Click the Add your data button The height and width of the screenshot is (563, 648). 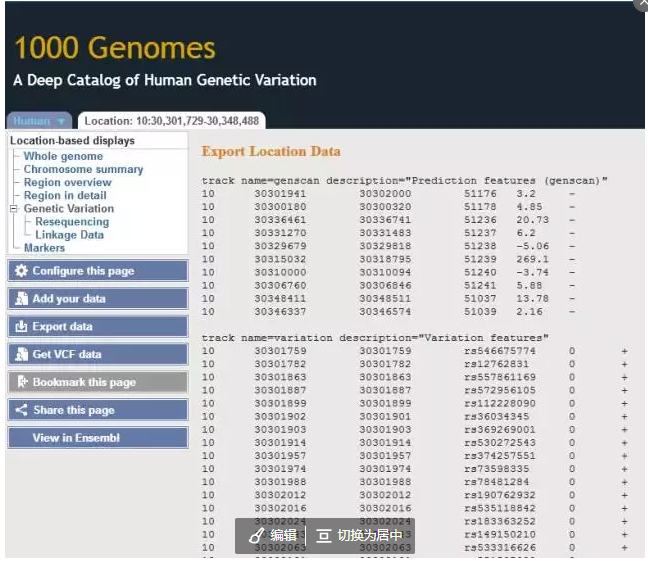pyautogui.click(x=98, y=298)
